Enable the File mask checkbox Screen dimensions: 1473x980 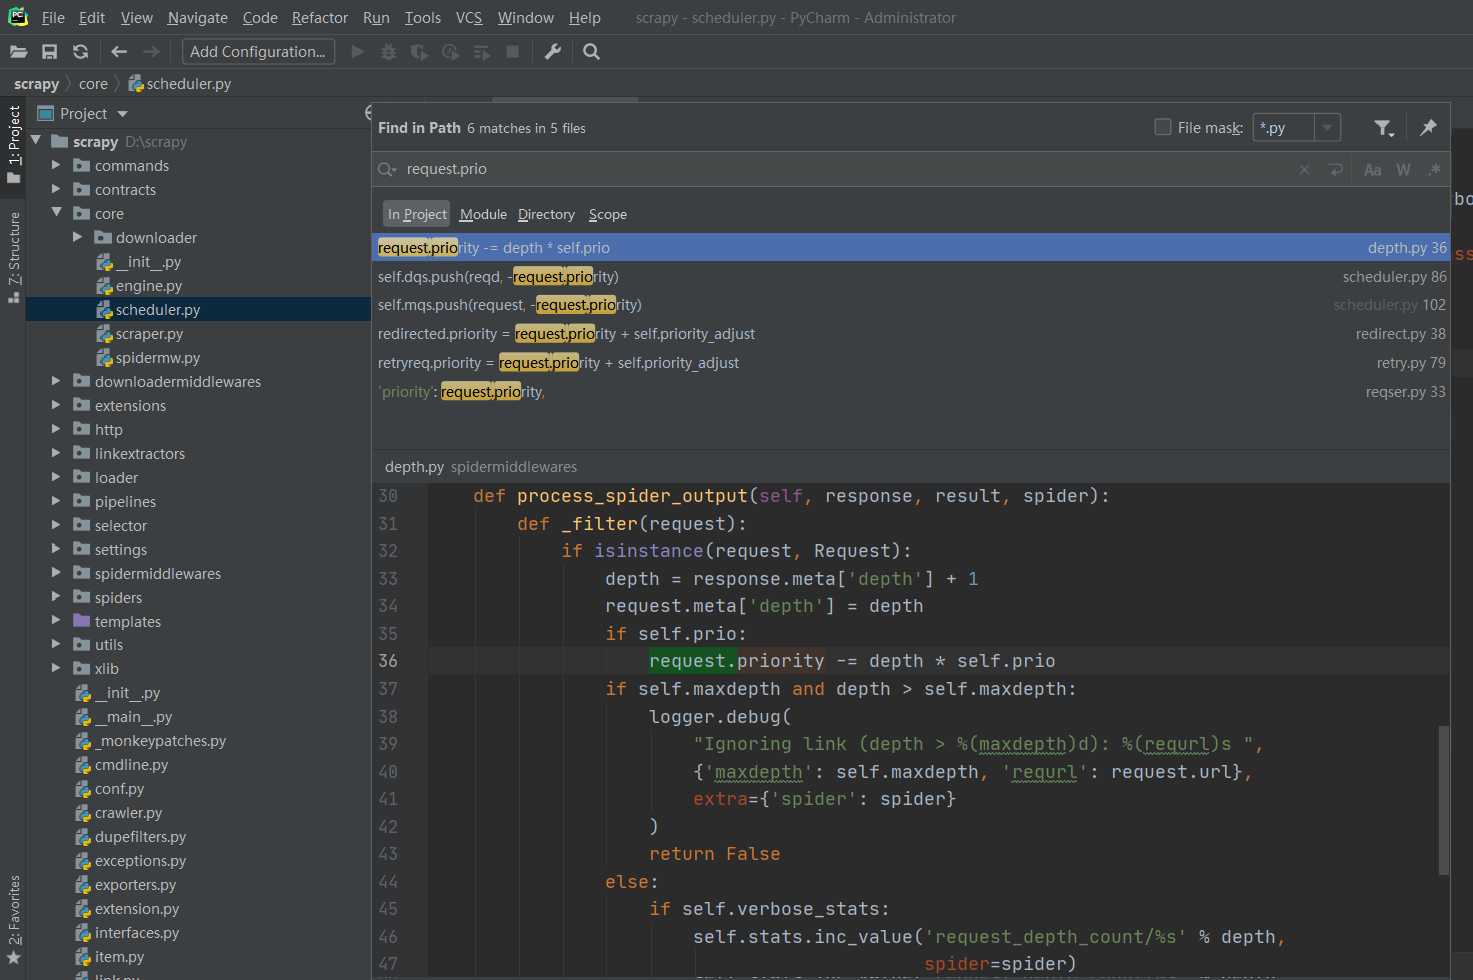click(1163, 127)
